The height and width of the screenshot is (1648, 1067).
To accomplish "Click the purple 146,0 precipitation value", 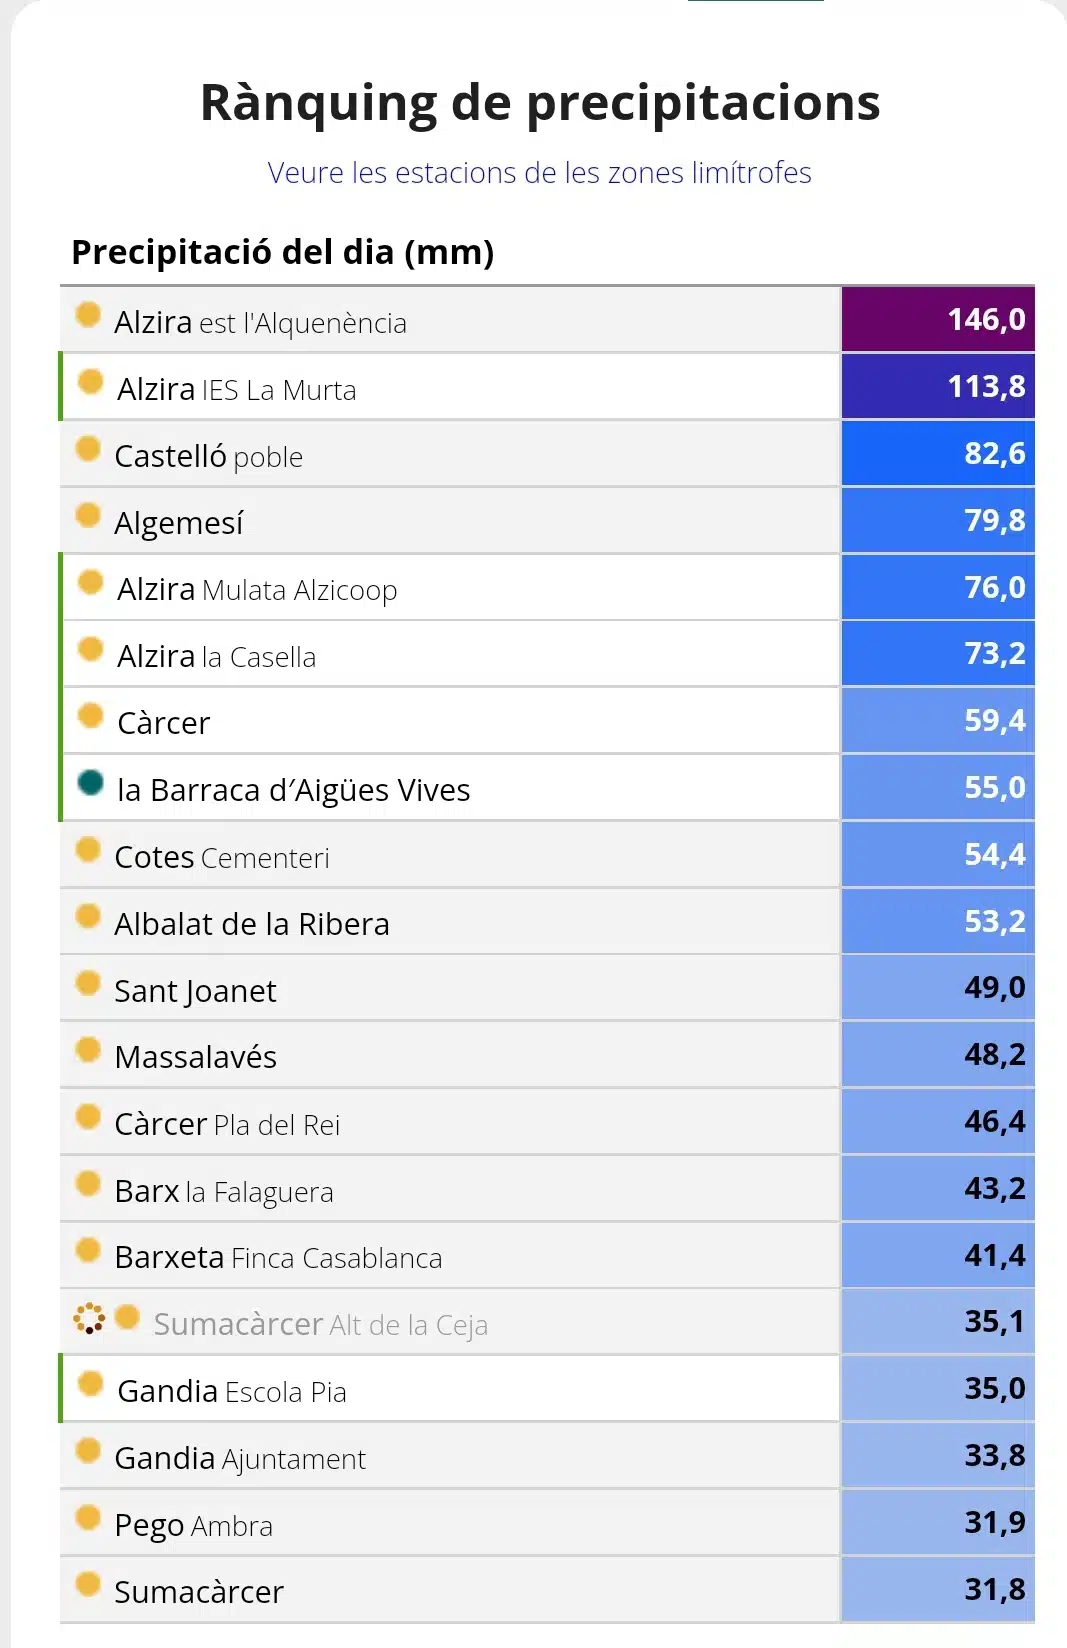I will click(x=938, y=319).
